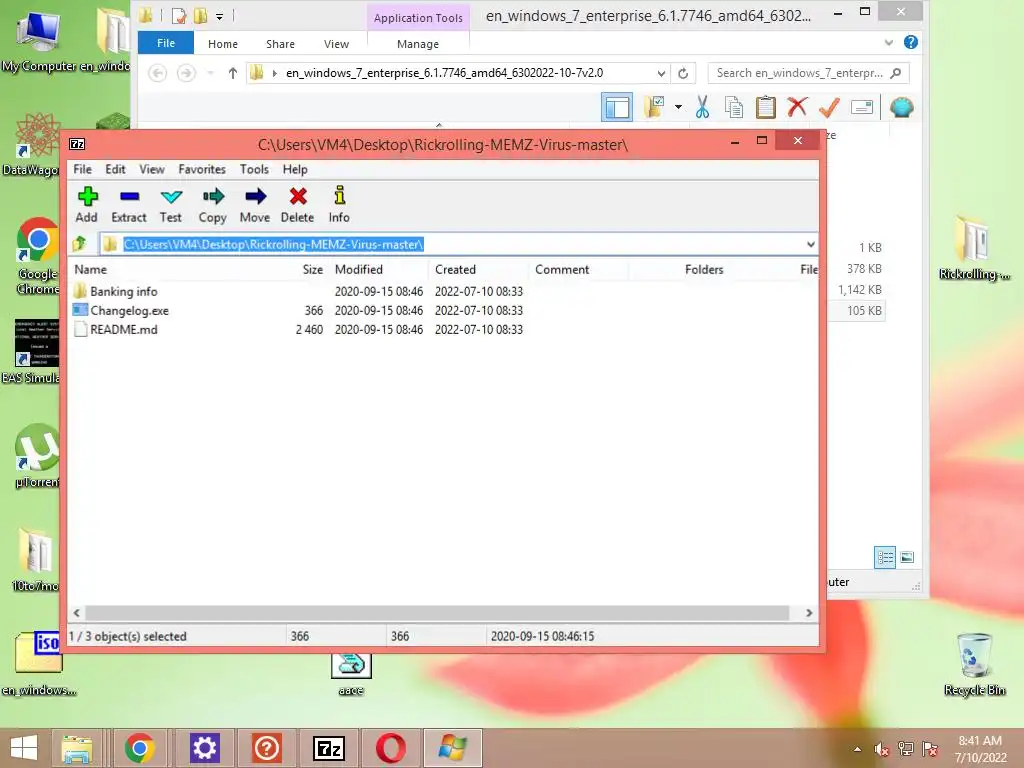
Task: Click Explorer Back navigation arrow
Action: tap(157, 73)
